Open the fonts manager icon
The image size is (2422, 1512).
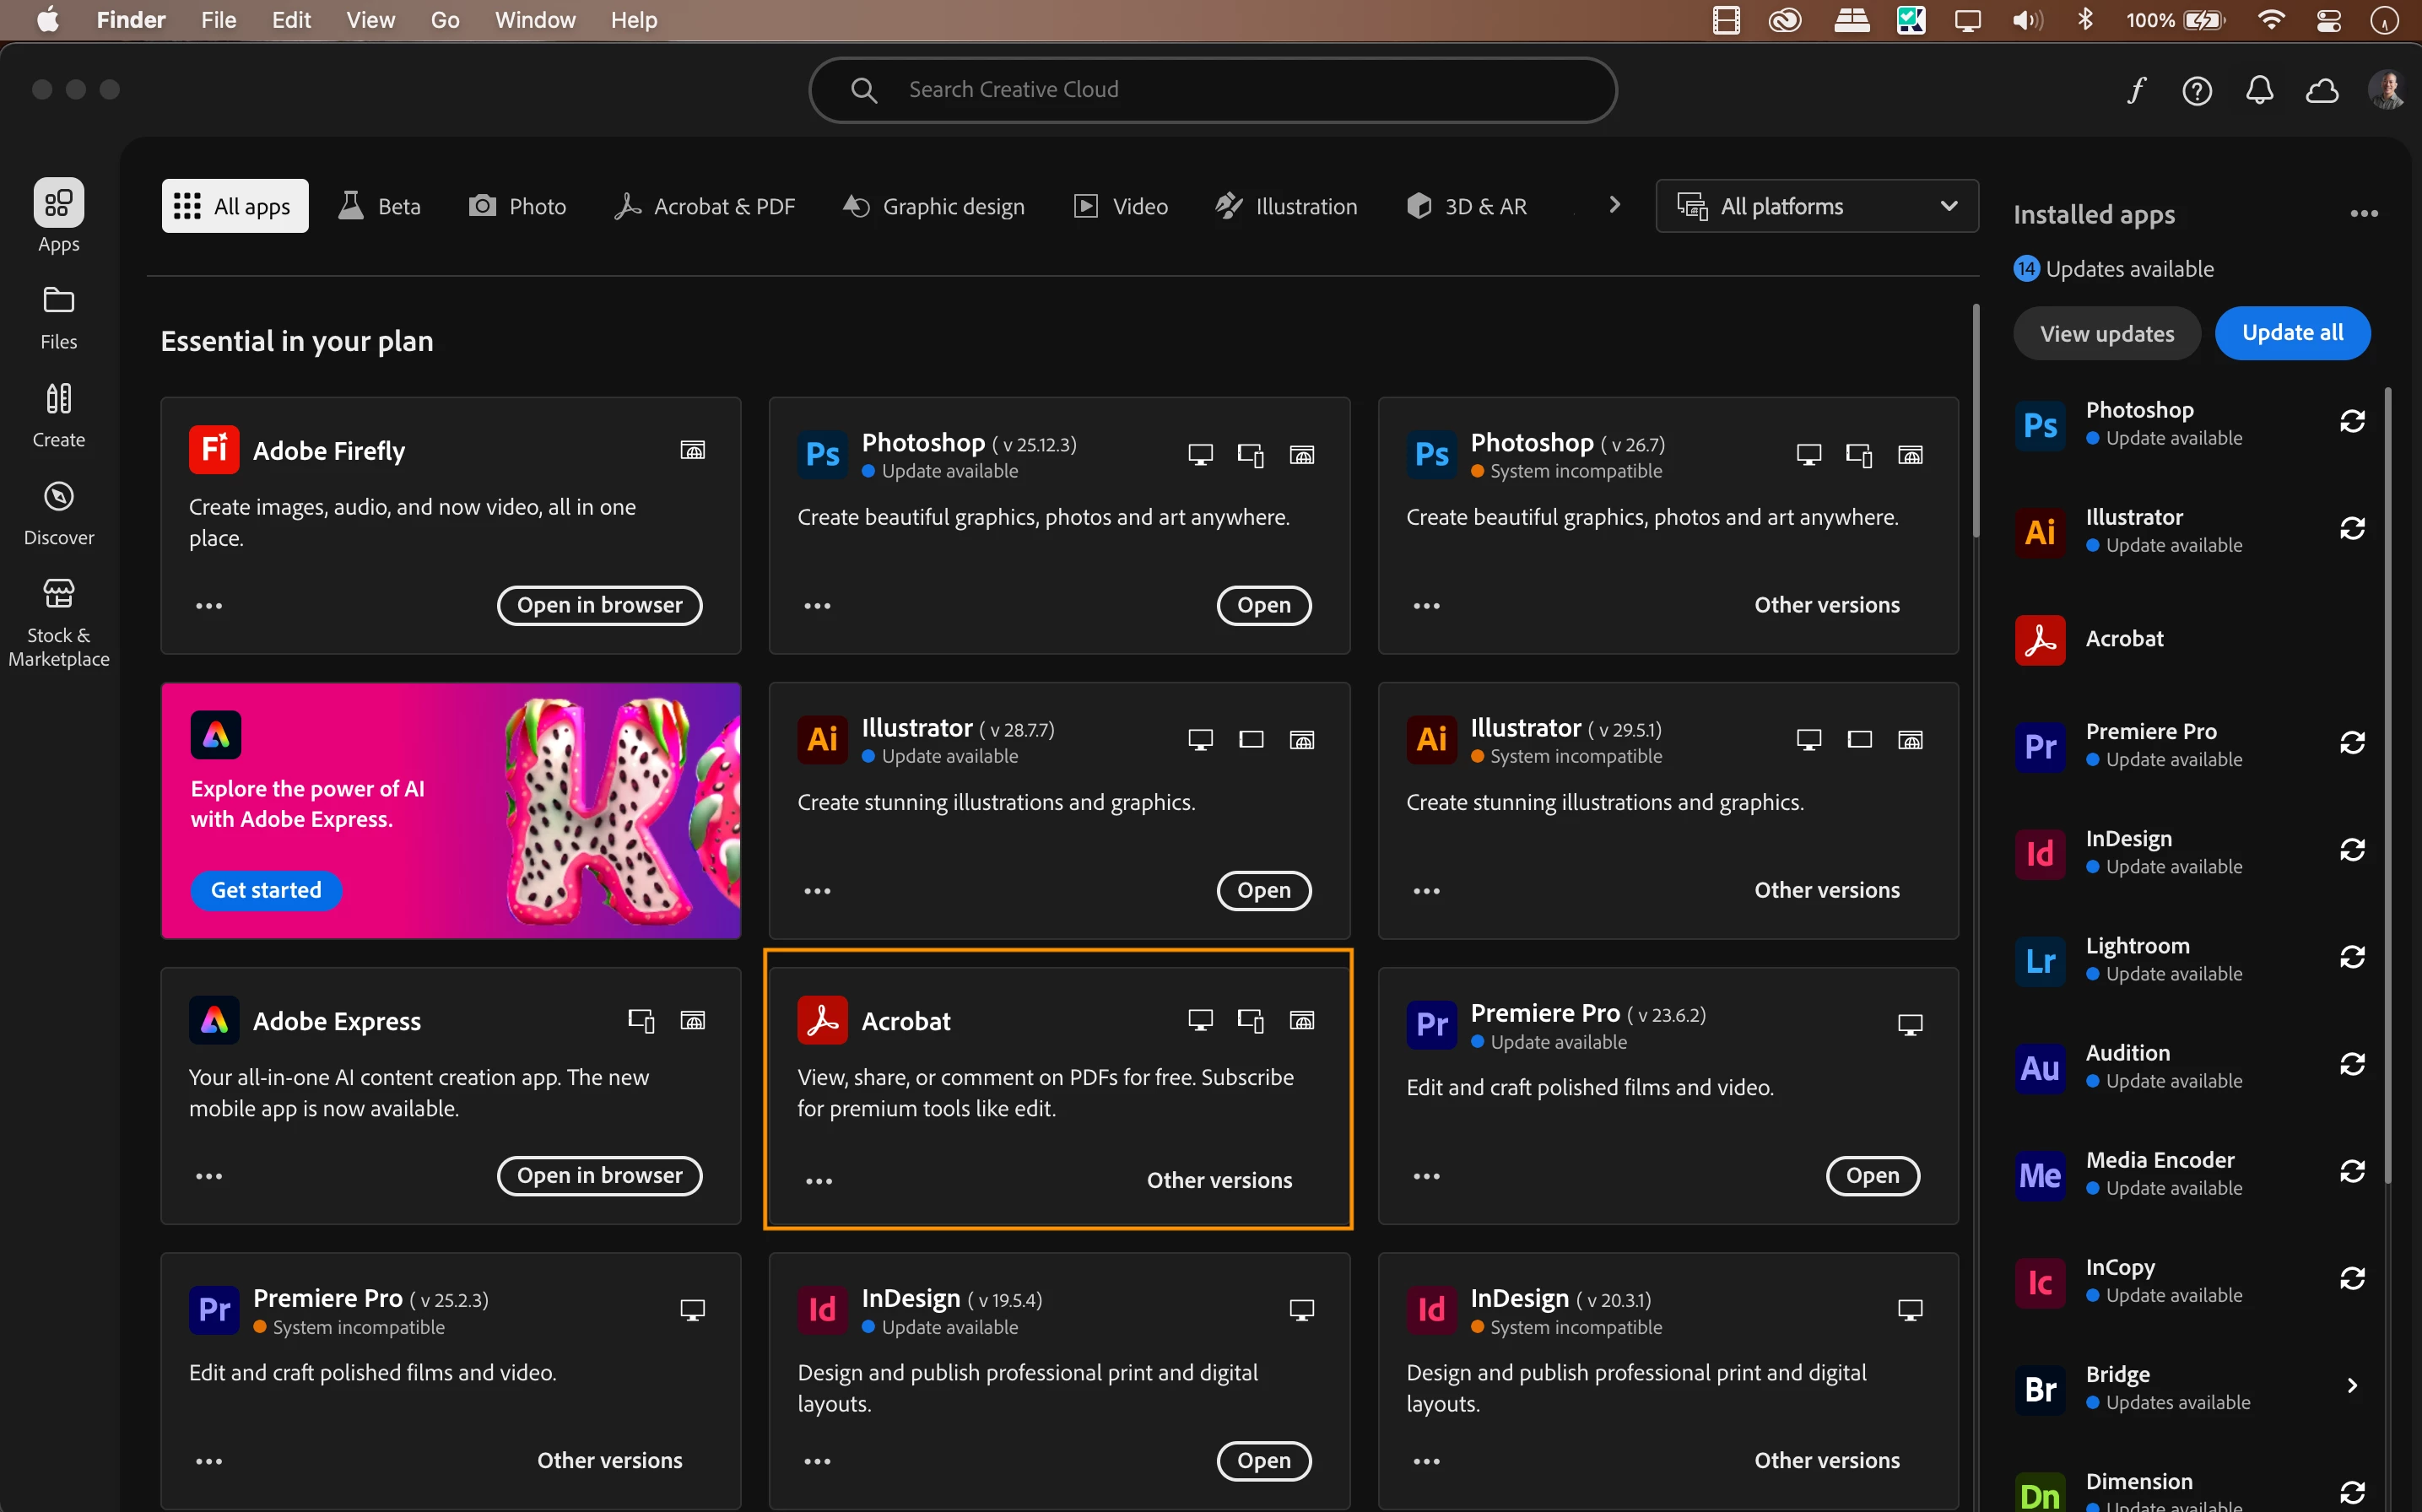2136,91
